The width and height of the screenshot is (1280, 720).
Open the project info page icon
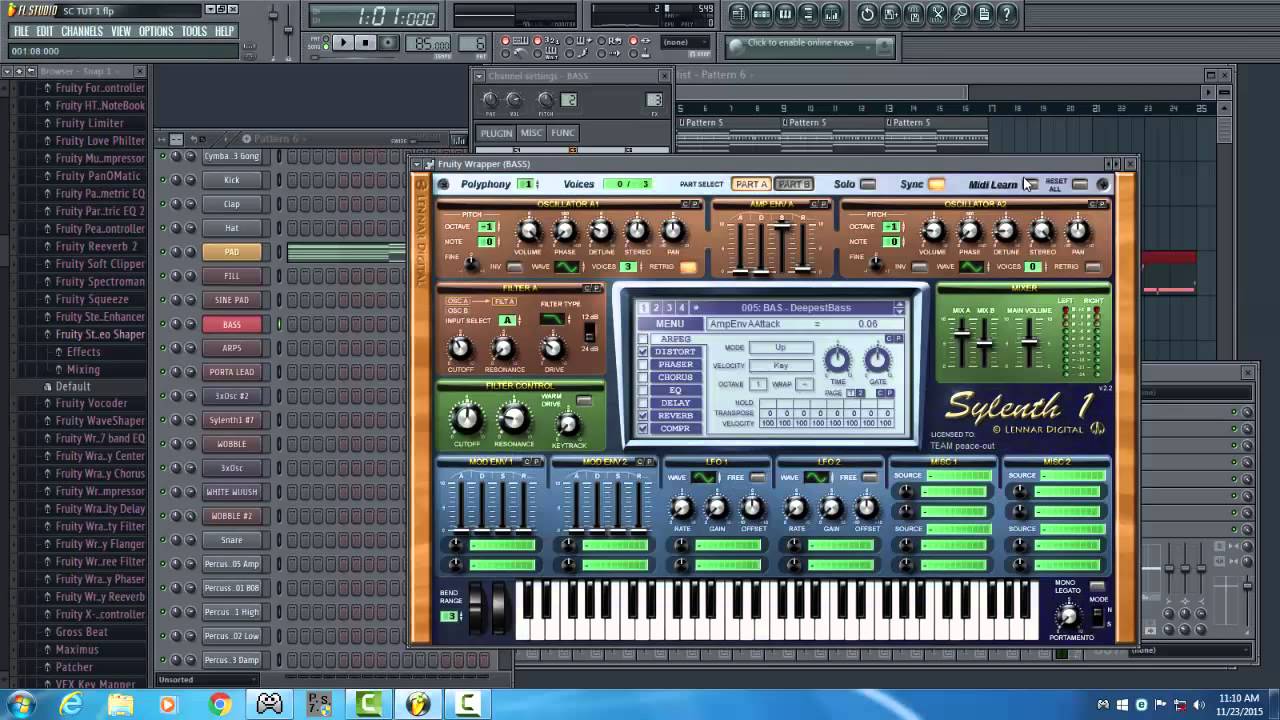(x=984, y=14)
